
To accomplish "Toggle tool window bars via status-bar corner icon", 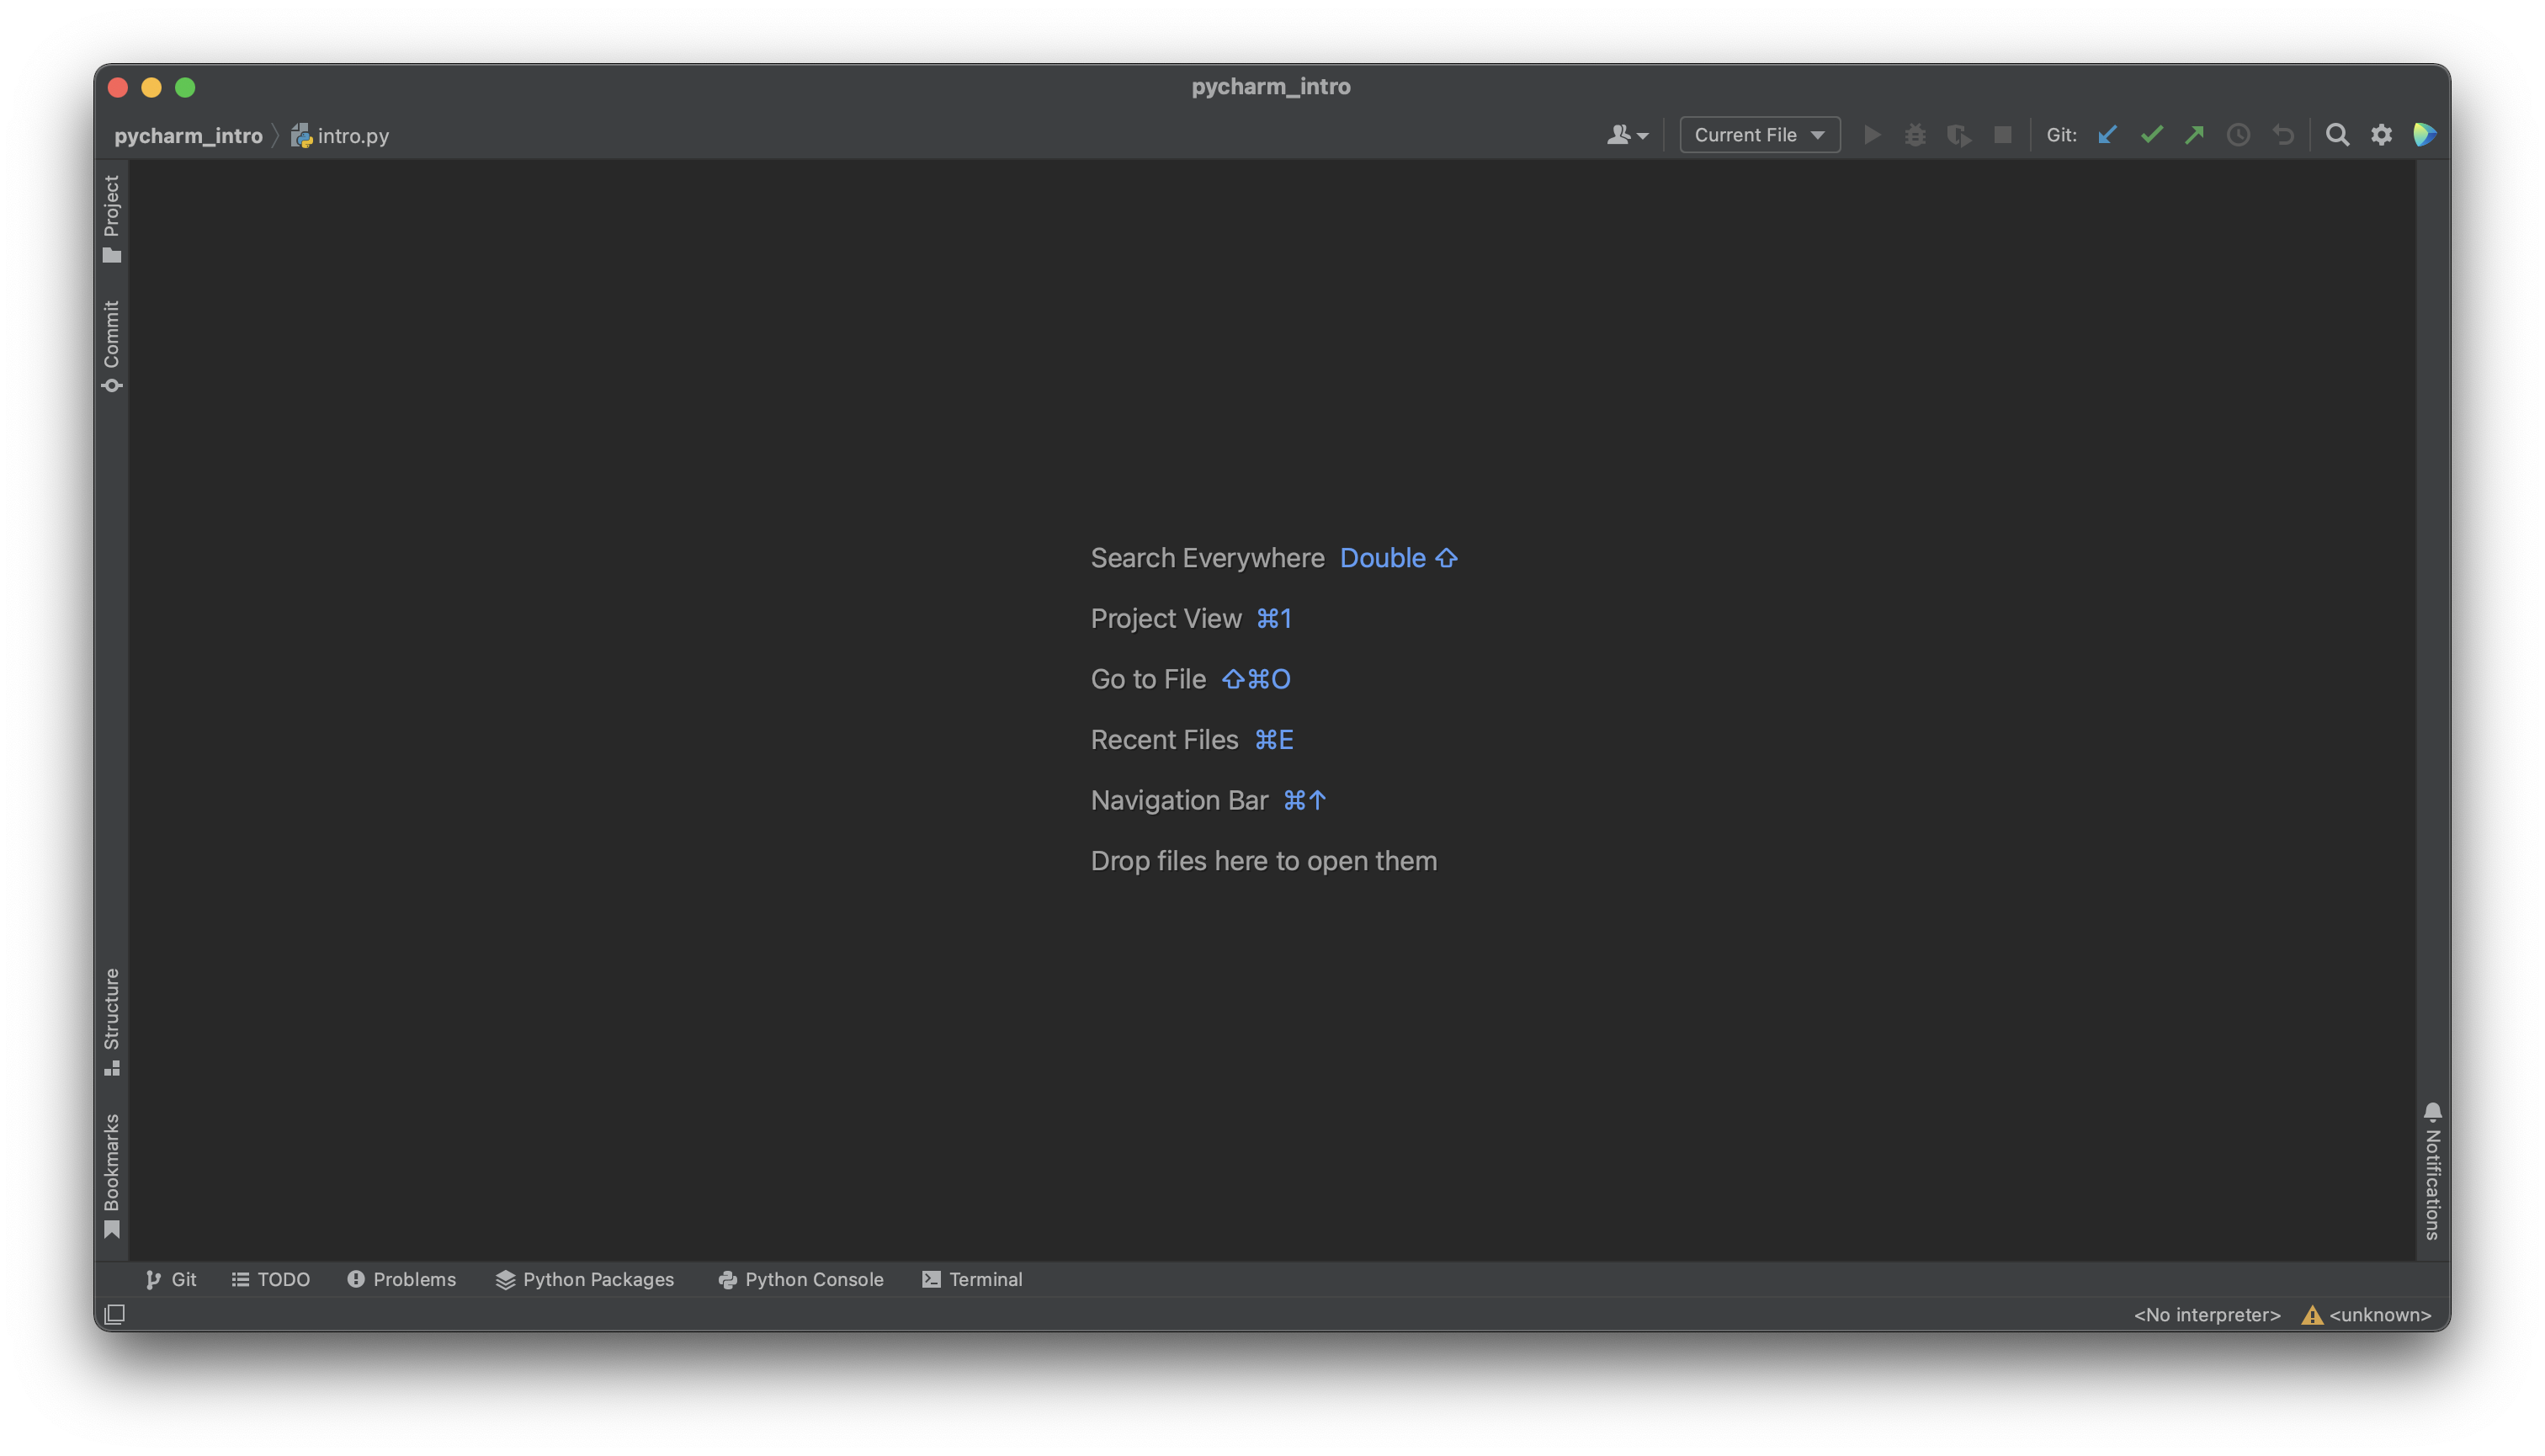I will click(115, 1314).
